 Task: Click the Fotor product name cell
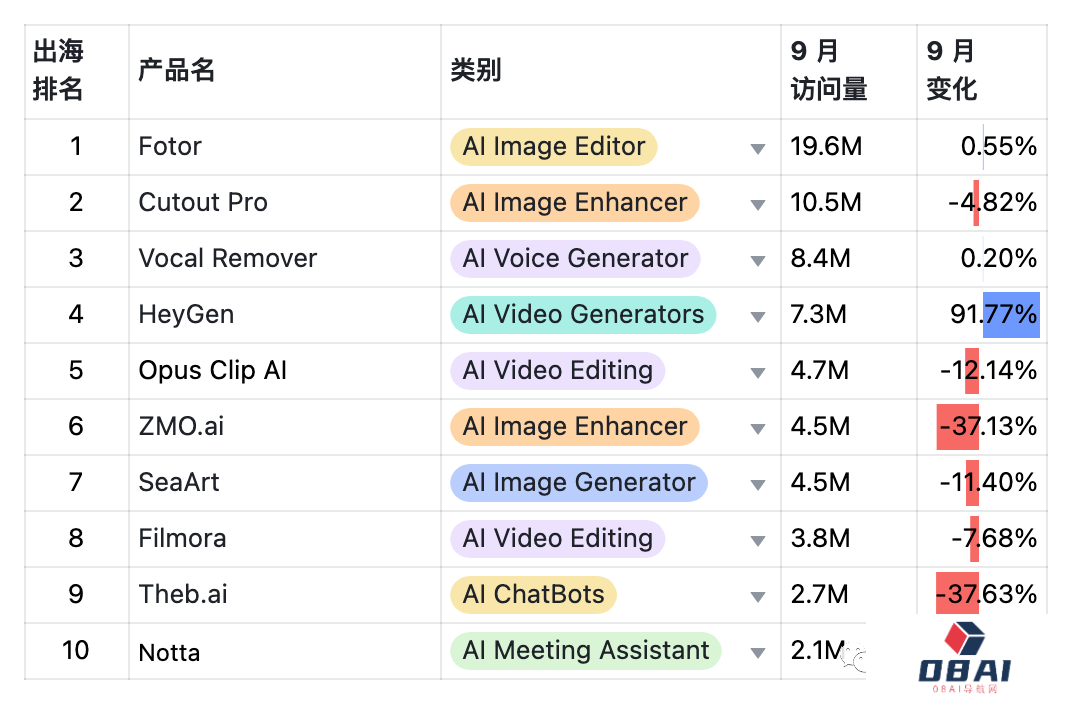tap(284, 147)
